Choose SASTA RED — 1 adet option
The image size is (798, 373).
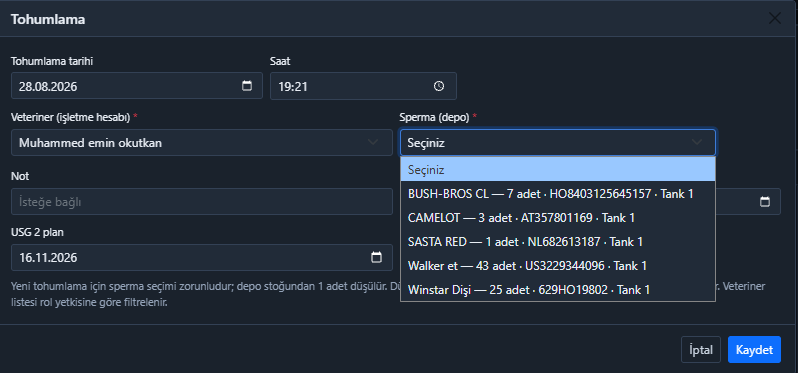(558, 242)
